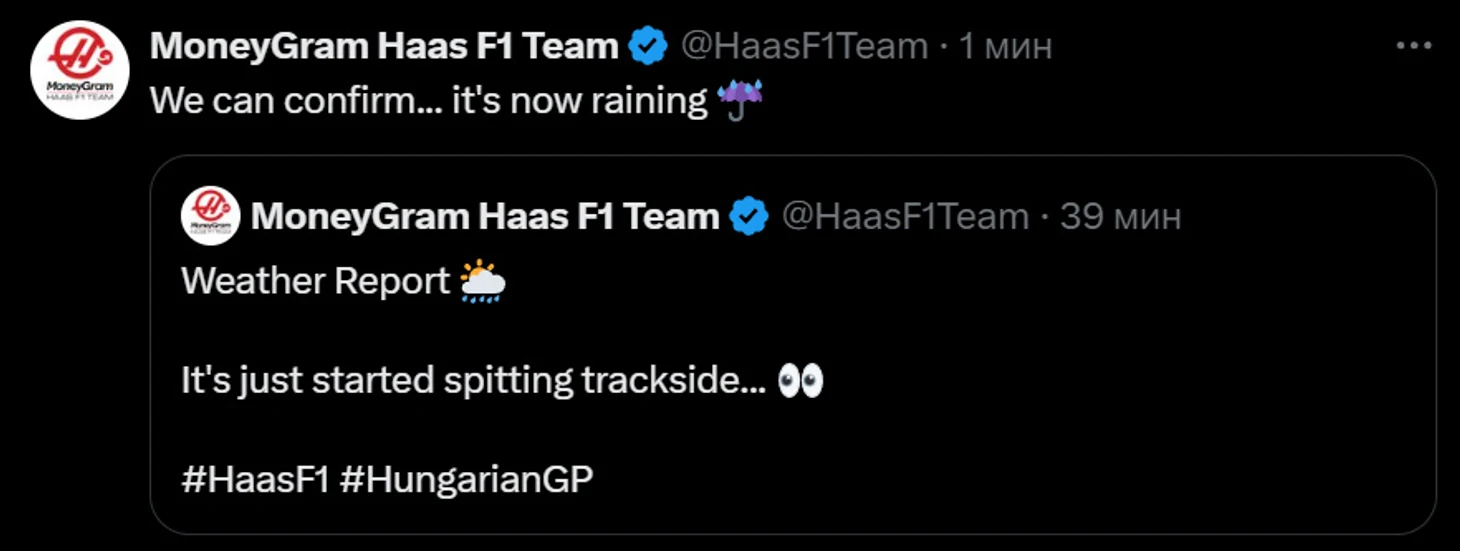Click the verified badge in quoted tweet
The width and height of the screenshot is (1460, 551).
(x=749, y=216)
